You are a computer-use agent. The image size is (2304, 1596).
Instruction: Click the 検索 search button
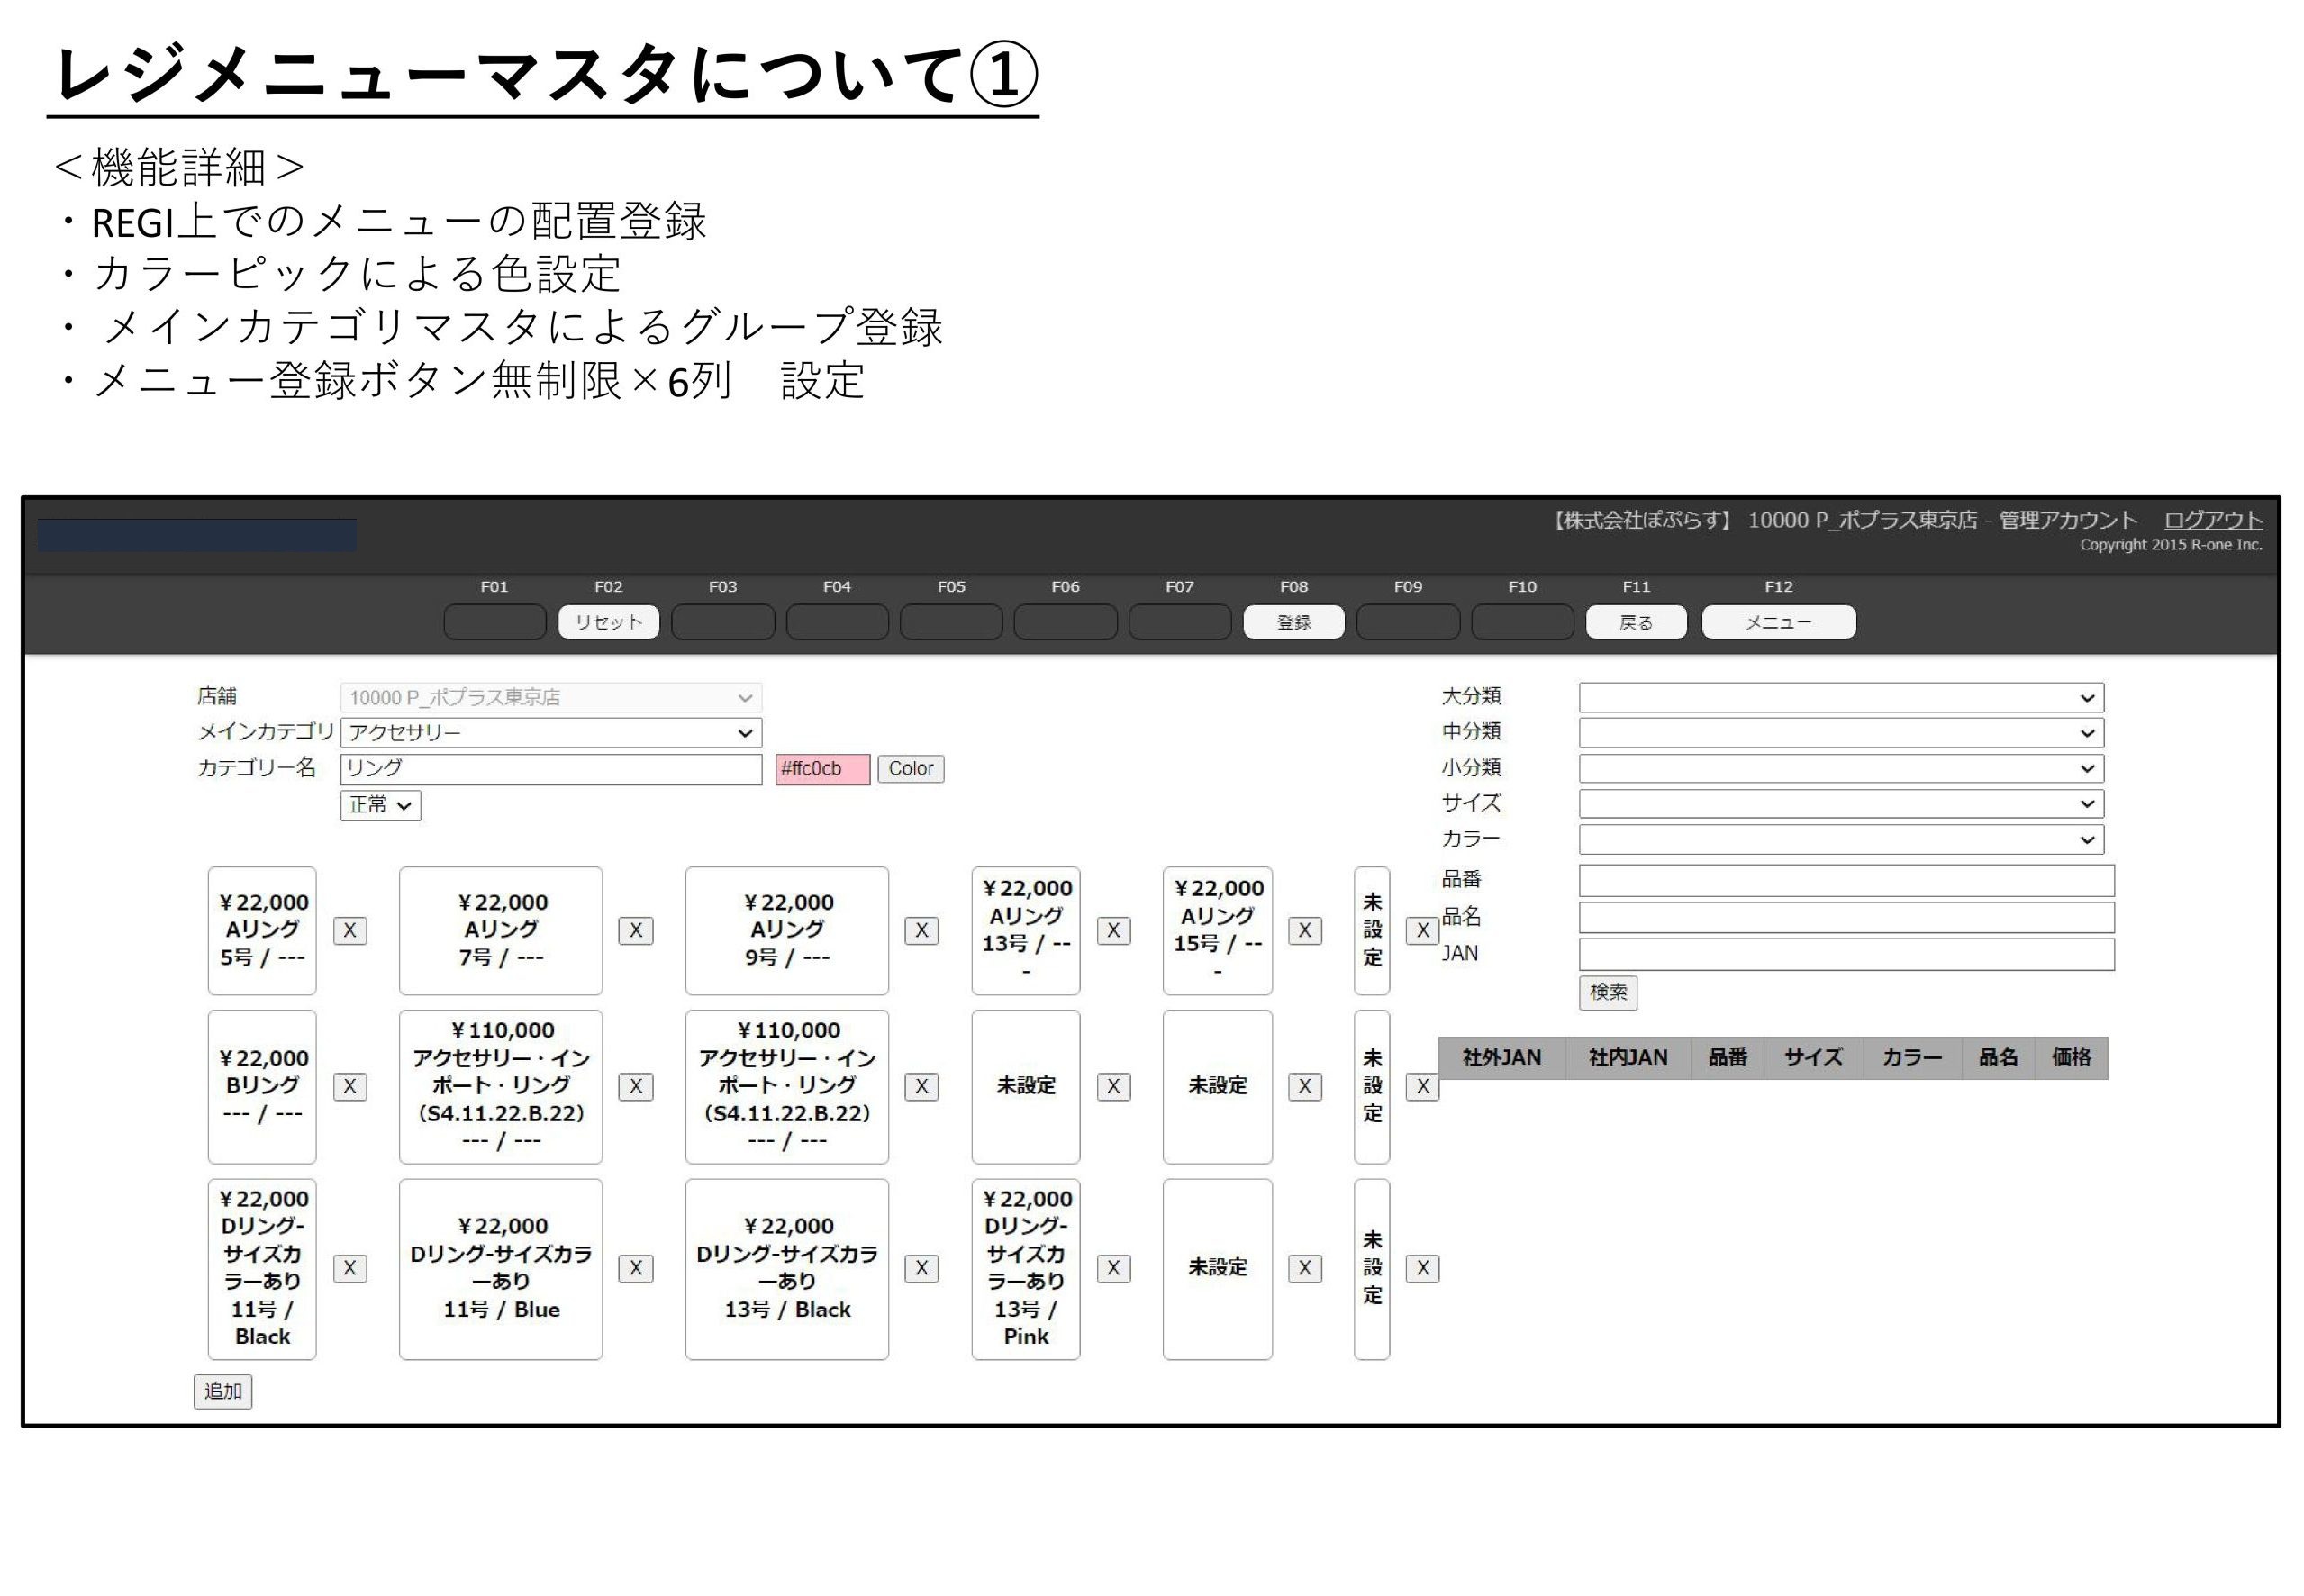click(1608, 992)
